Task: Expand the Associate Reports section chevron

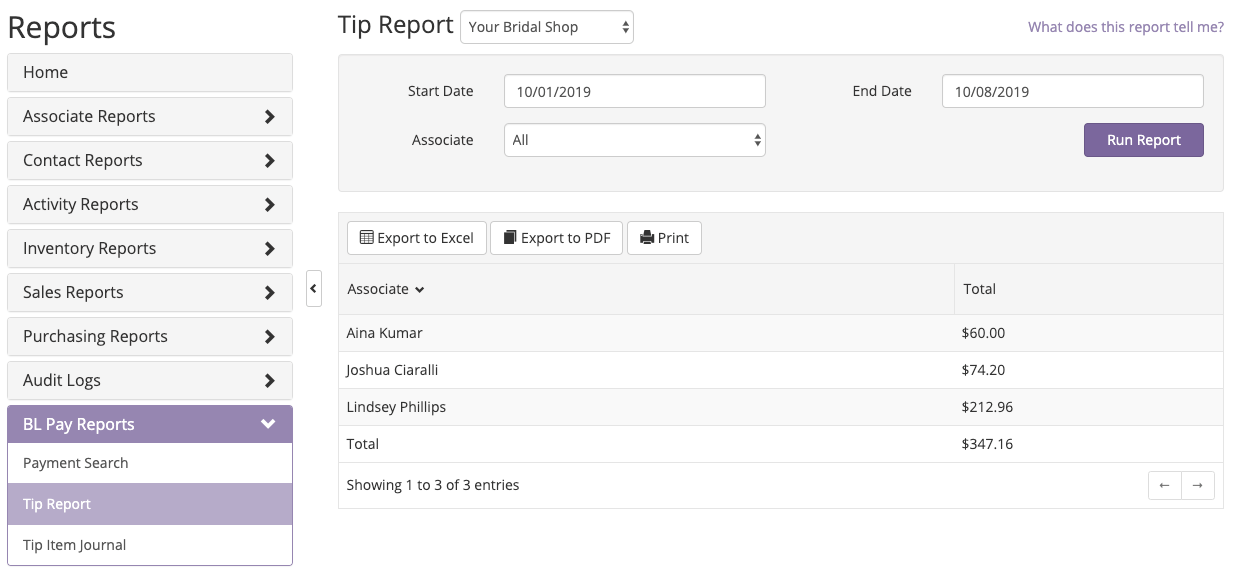Action: click(x=269, y=116)
